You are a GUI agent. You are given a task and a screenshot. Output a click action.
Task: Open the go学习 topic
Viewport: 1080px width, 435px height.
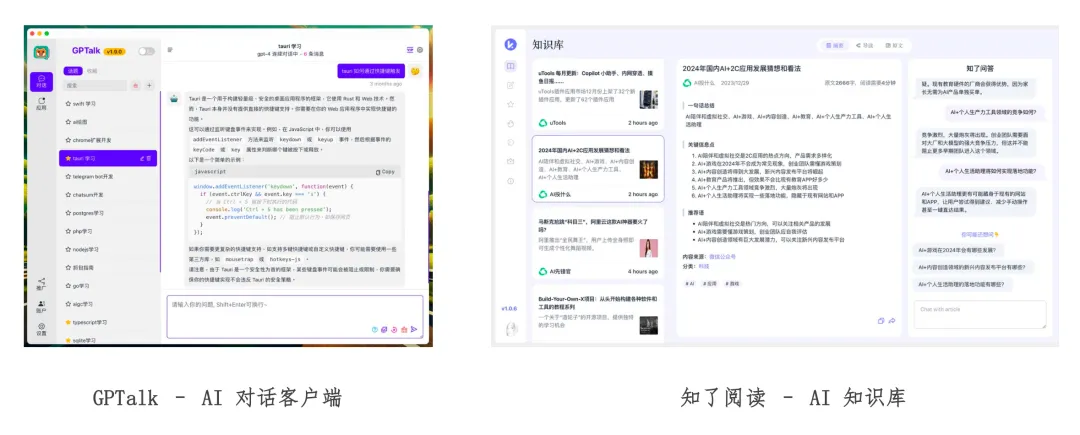(x=108, y=286)
